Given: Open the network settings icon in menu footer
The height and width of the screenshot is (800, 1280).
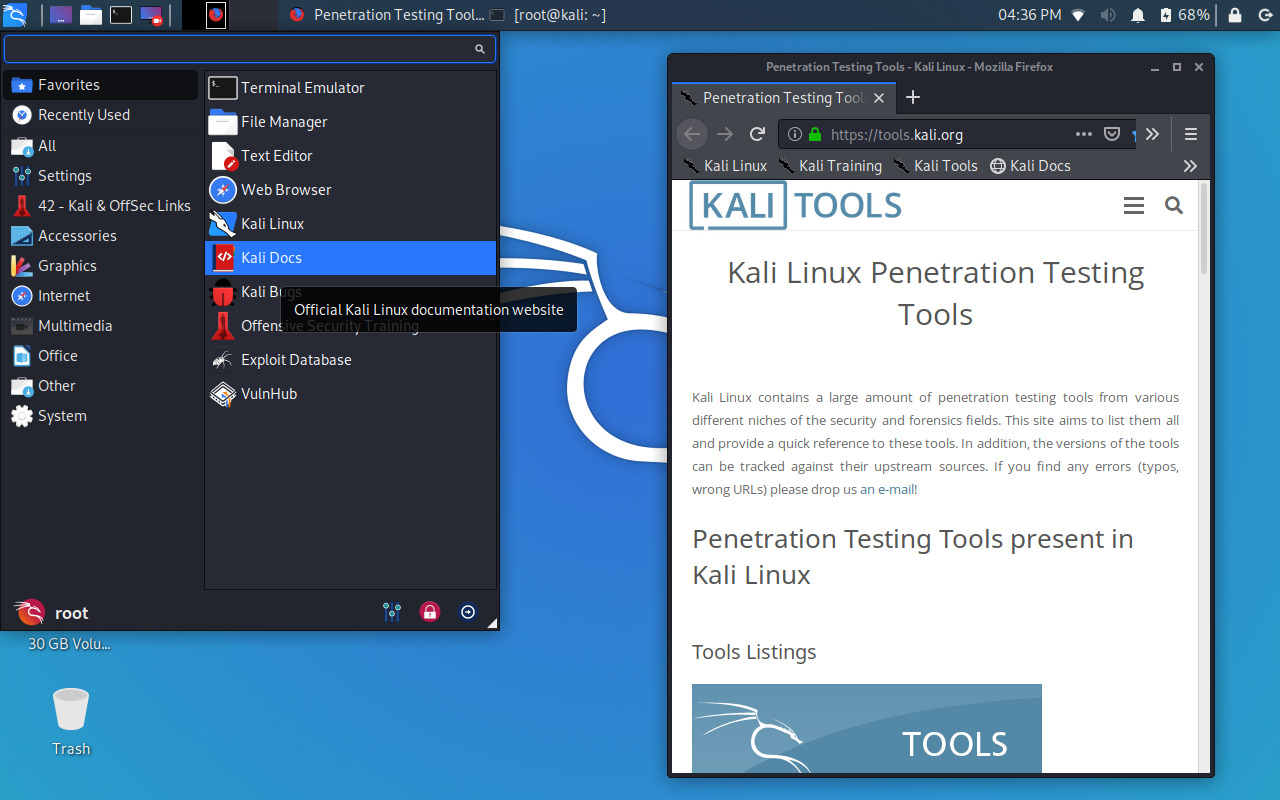Looking at the screenshot, I should pyautogui.click(x=392, y=611).
